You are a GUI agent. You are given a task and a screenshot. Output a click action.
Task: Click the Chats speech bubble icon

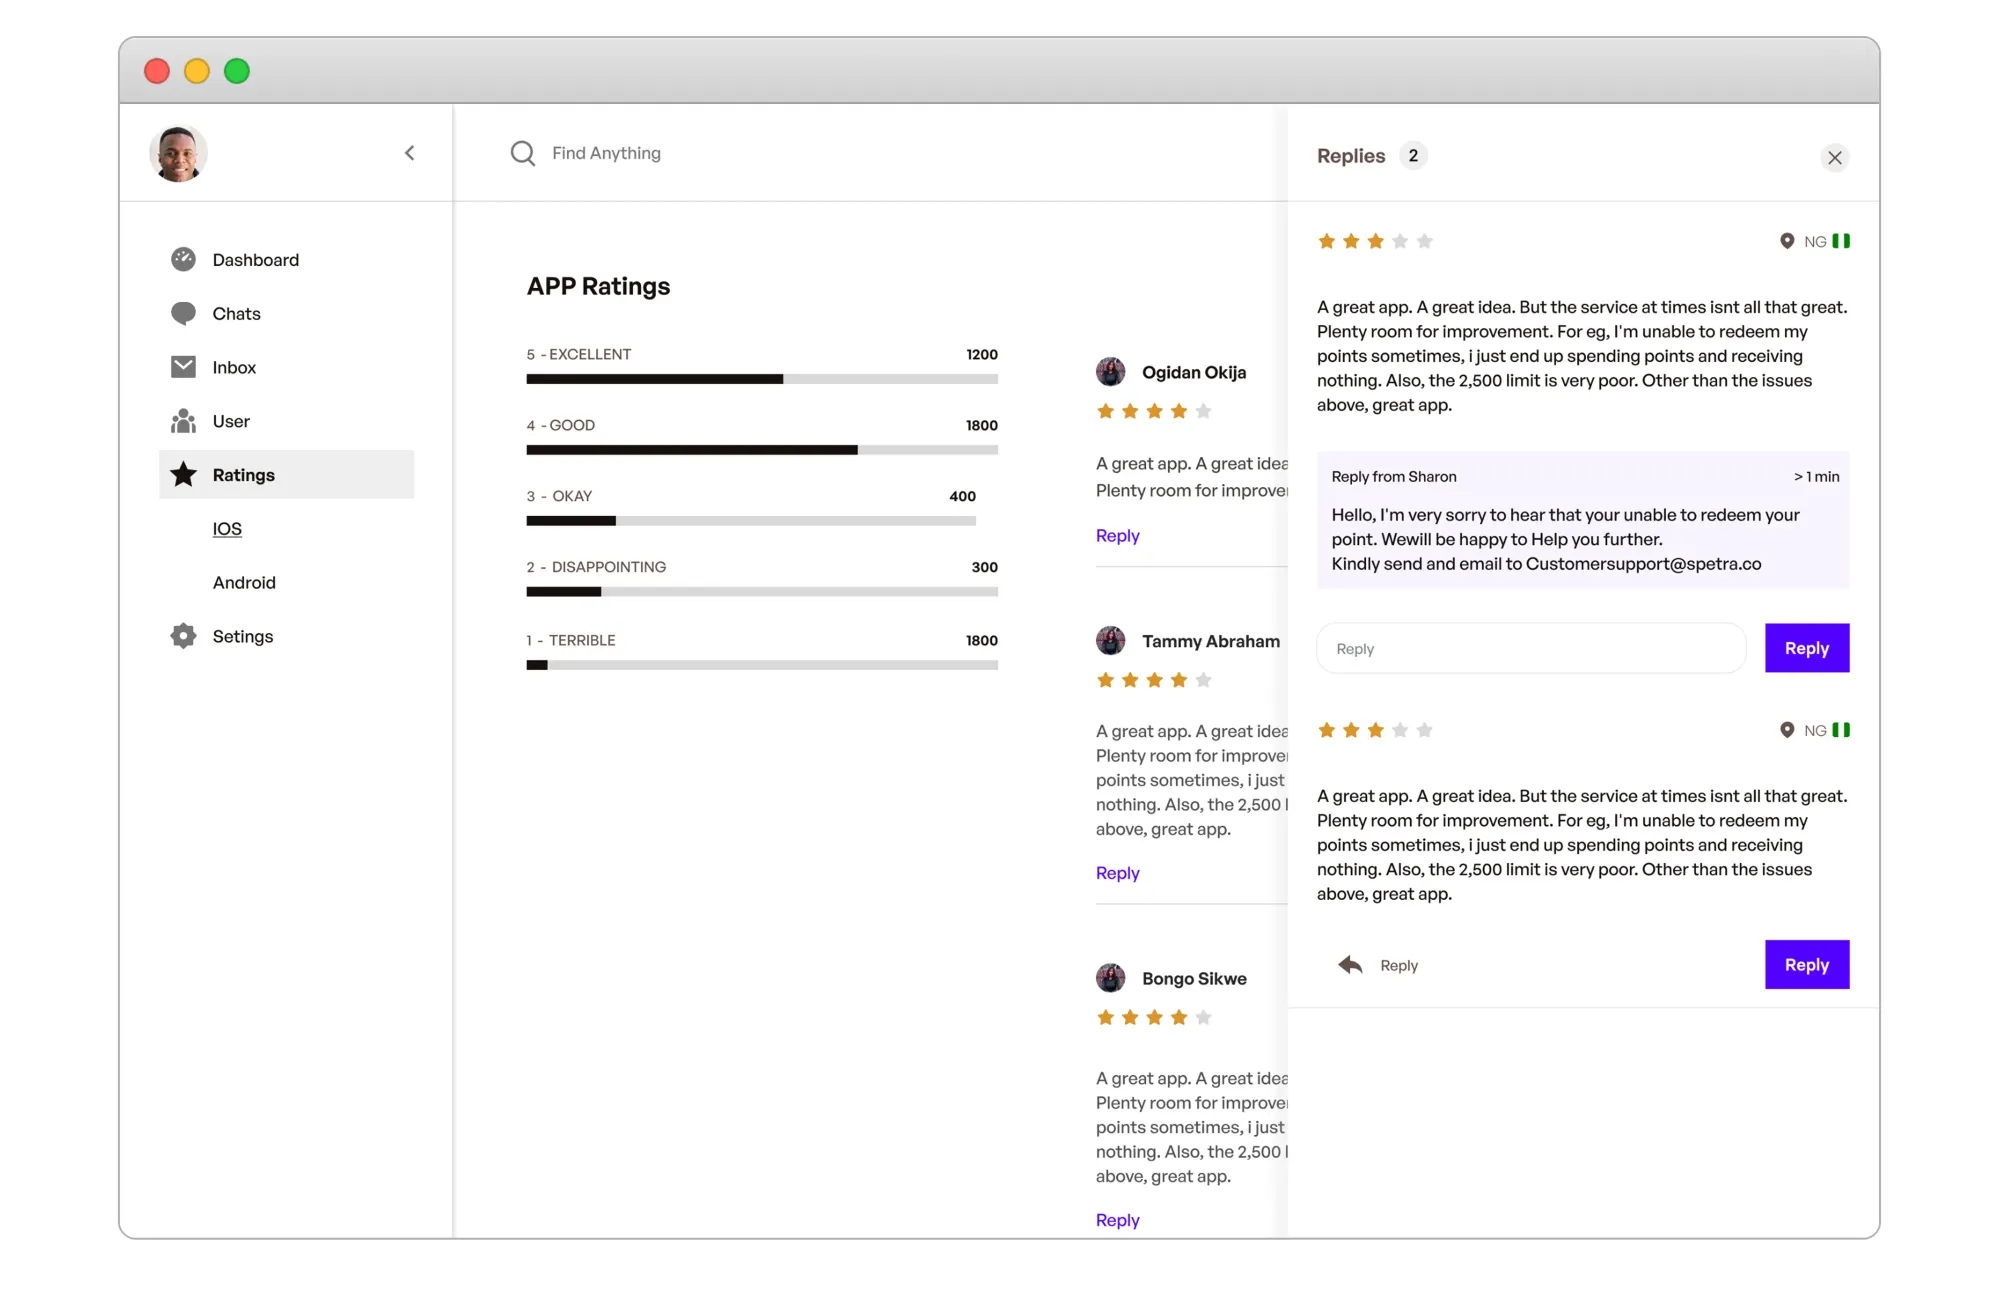click(183, 314)
